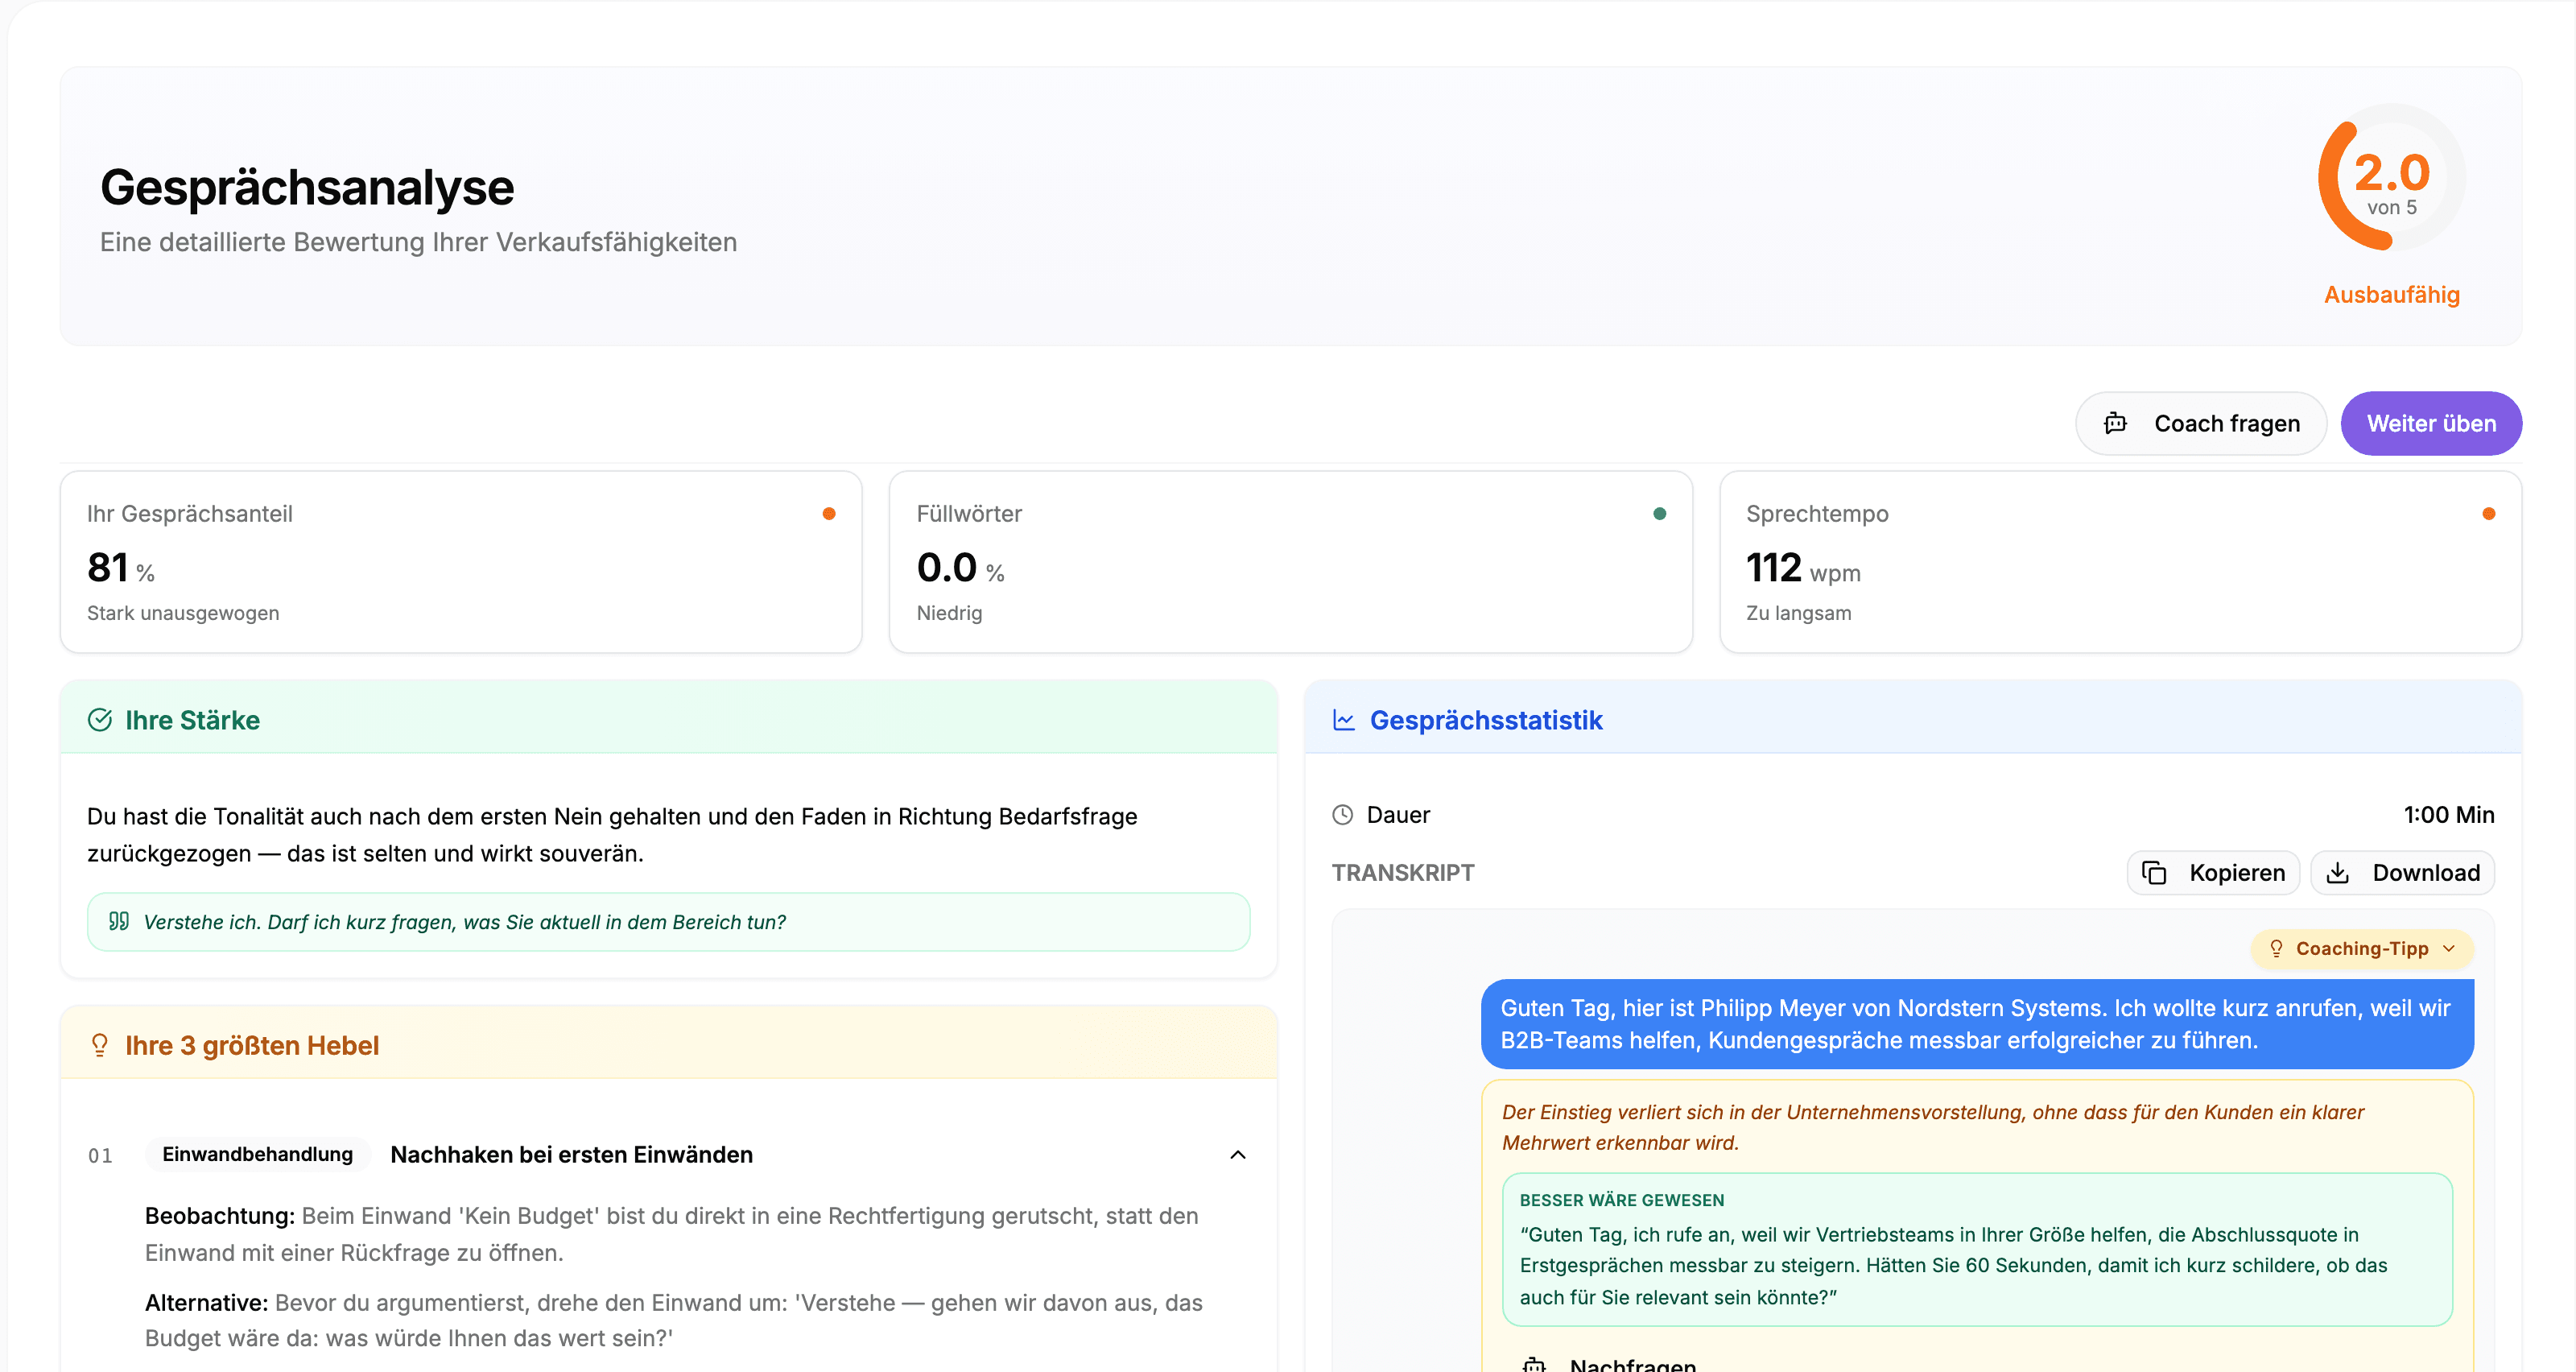This screenshot has width=2576, height=1372.
Task: Click the 0.0 % Füllwörter value
Action: pyautogui.click(x=960, y=568)
